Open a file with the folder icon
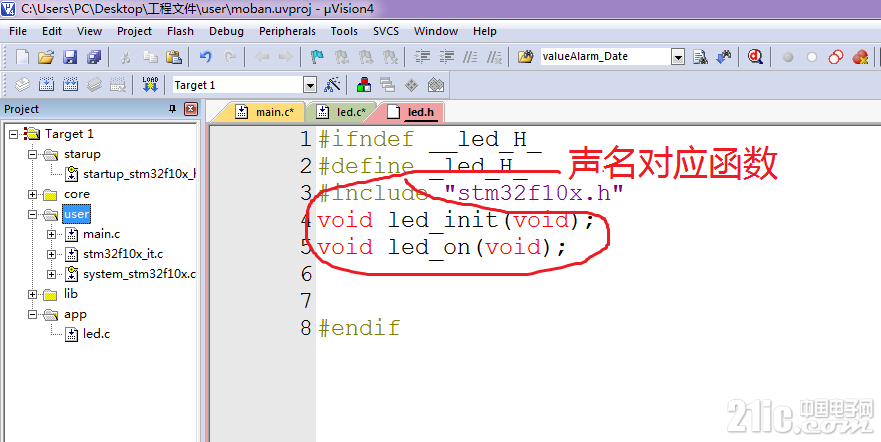This screenshot has width=881, height=442. click(x=46, y=57)
